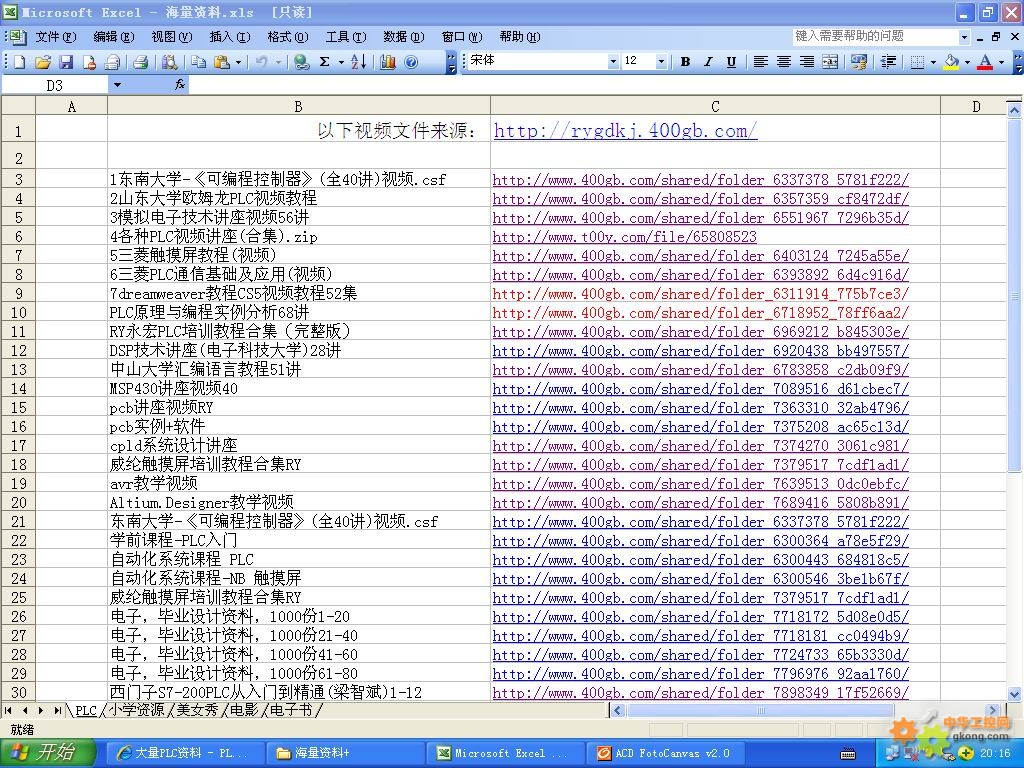
Task: Open the 文件(F) menu
Action: pos(56,37)
